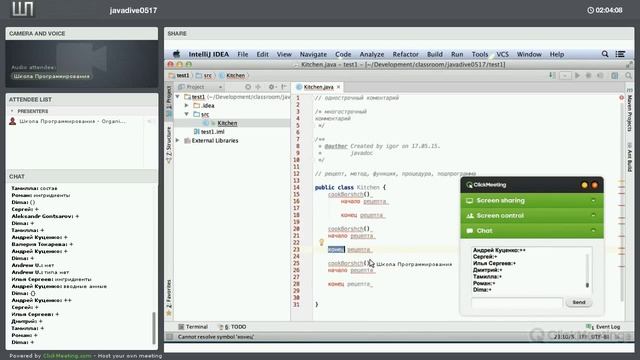Open the View menu
The width and height of the screenshot is (640, 360).
(x=284, y=54)
